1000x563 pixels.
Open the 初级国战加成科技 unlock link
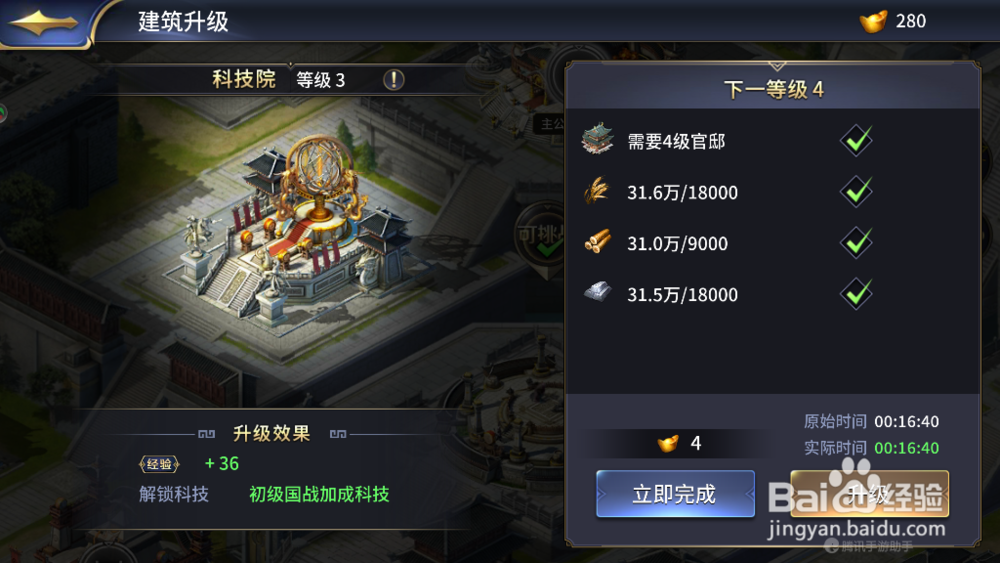coord(319,494)
